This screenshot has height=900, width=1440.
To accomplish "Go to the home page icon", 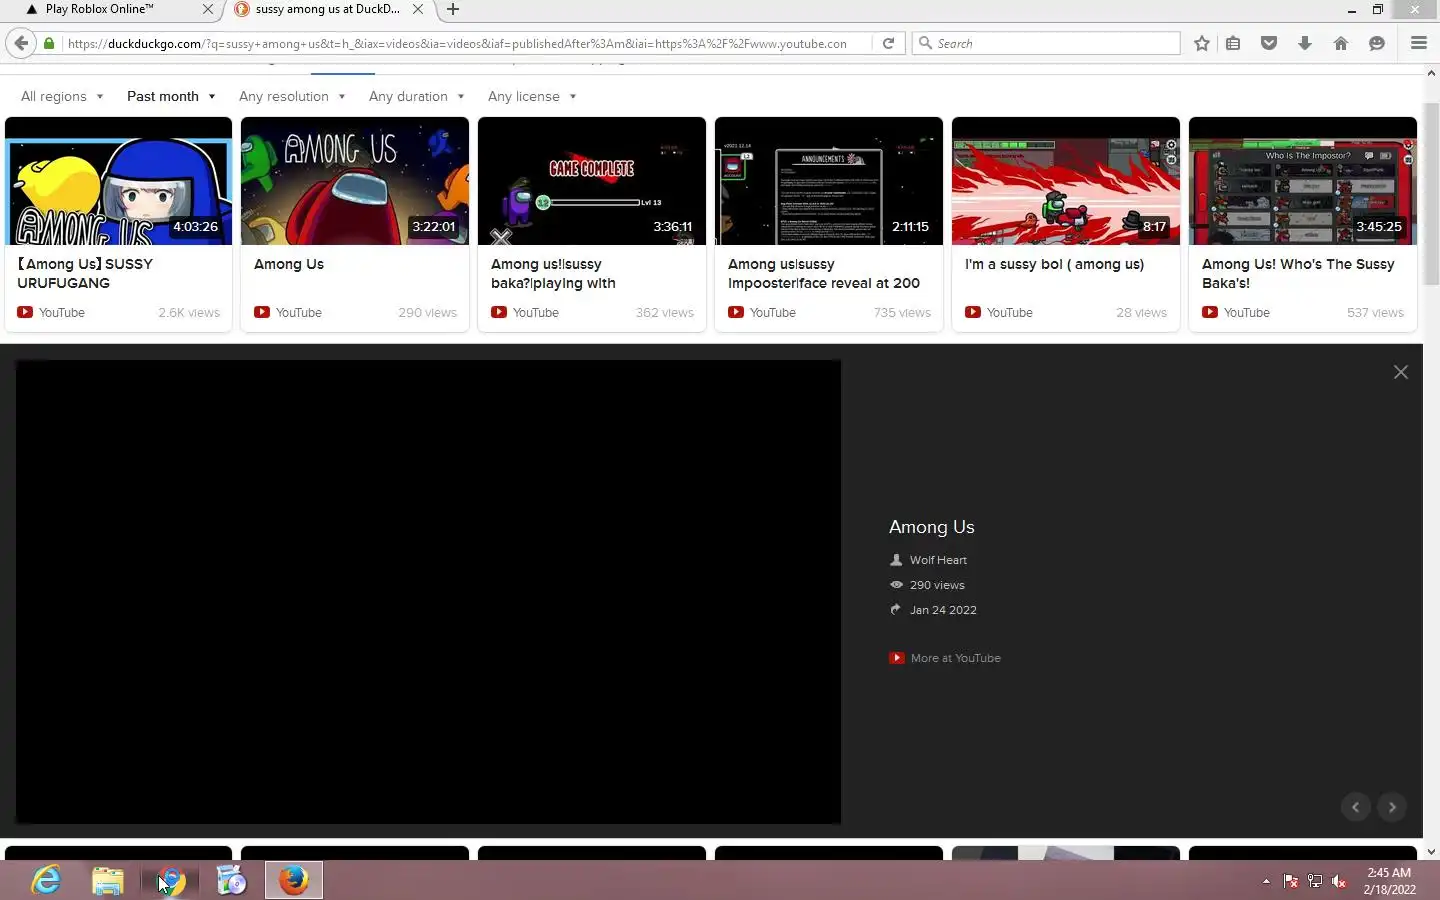I will (x=1341, y=43).
